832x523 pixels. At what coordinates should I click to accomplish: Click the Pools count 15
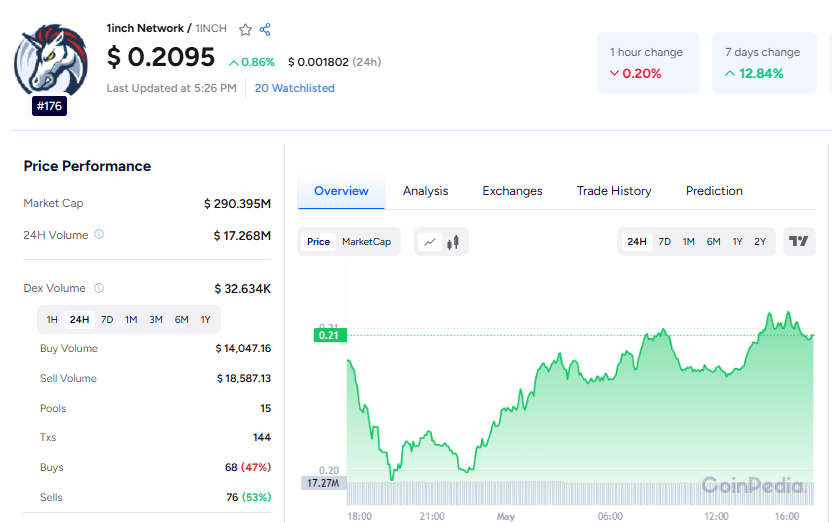coord(265,408)
